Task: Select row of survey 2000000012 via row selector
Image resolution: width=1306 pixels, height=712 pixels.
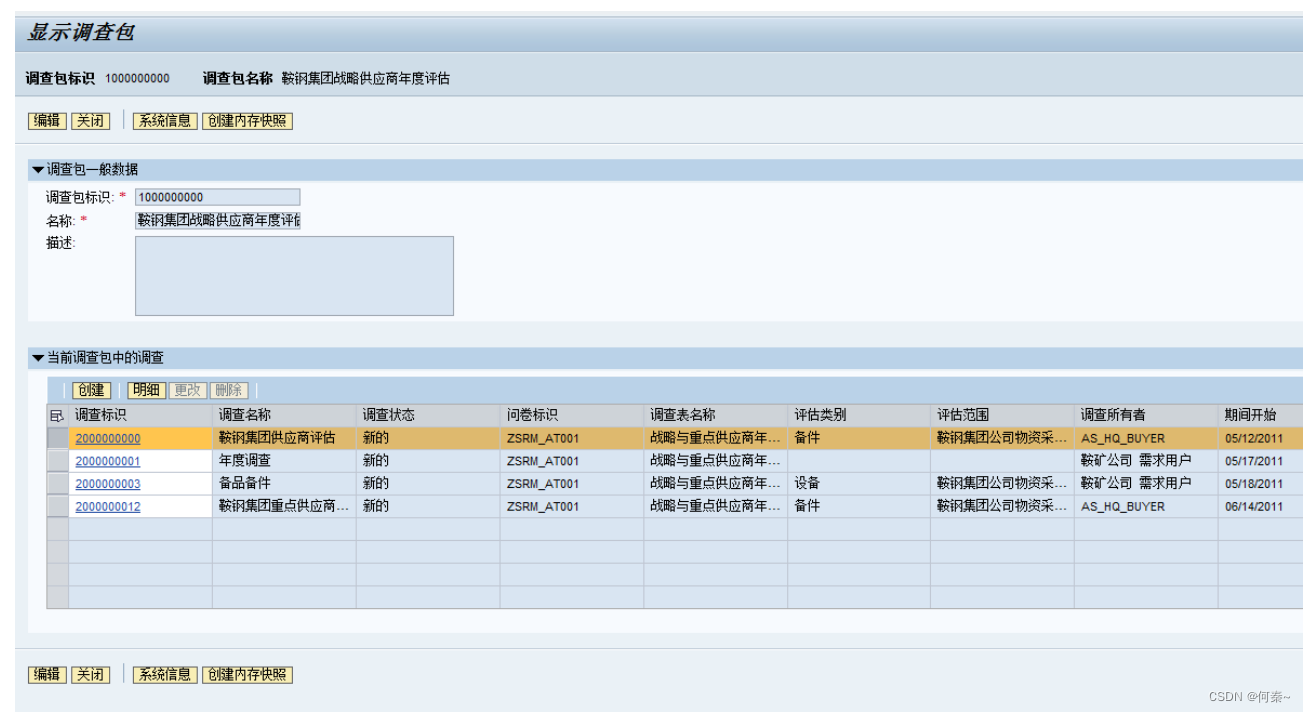Action: coord(58,507)
